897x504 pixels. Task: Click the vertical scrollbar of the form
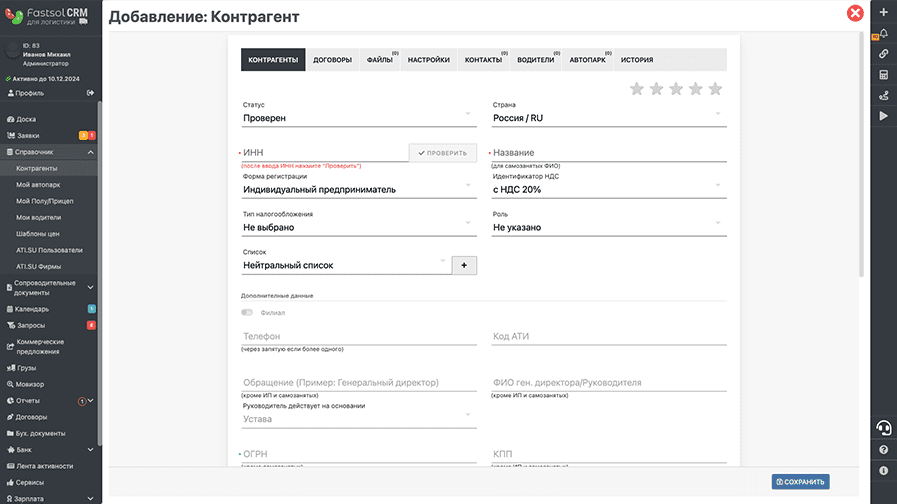(x=862, y=154)
